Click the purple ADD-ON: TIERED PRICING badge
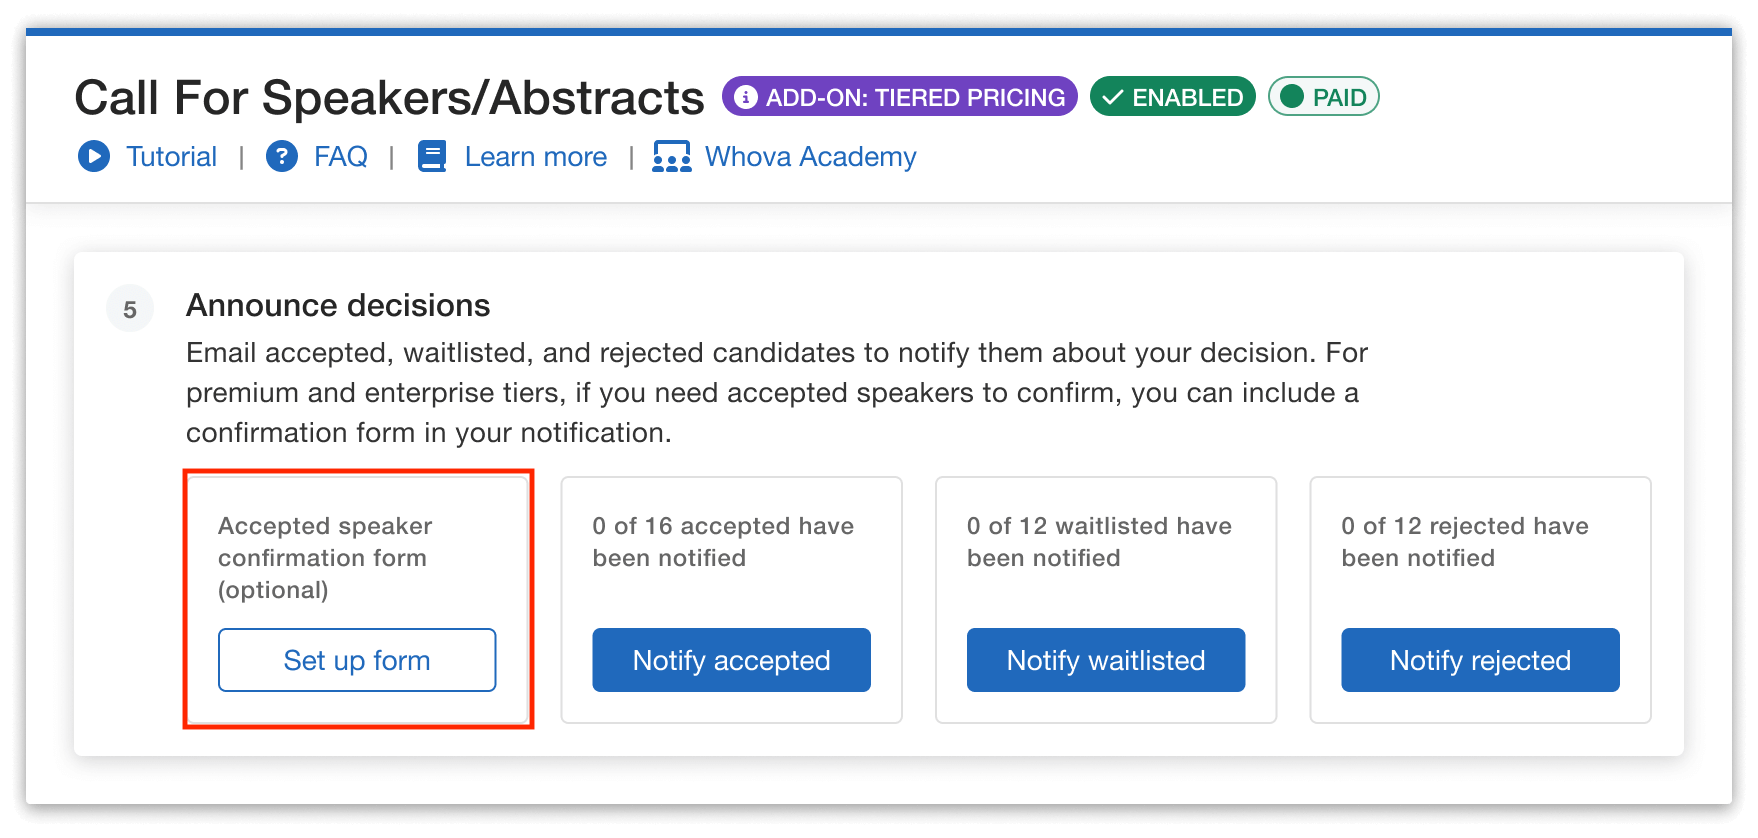The width and height of the screenshot is (1758, 838). tap(899, 96)
